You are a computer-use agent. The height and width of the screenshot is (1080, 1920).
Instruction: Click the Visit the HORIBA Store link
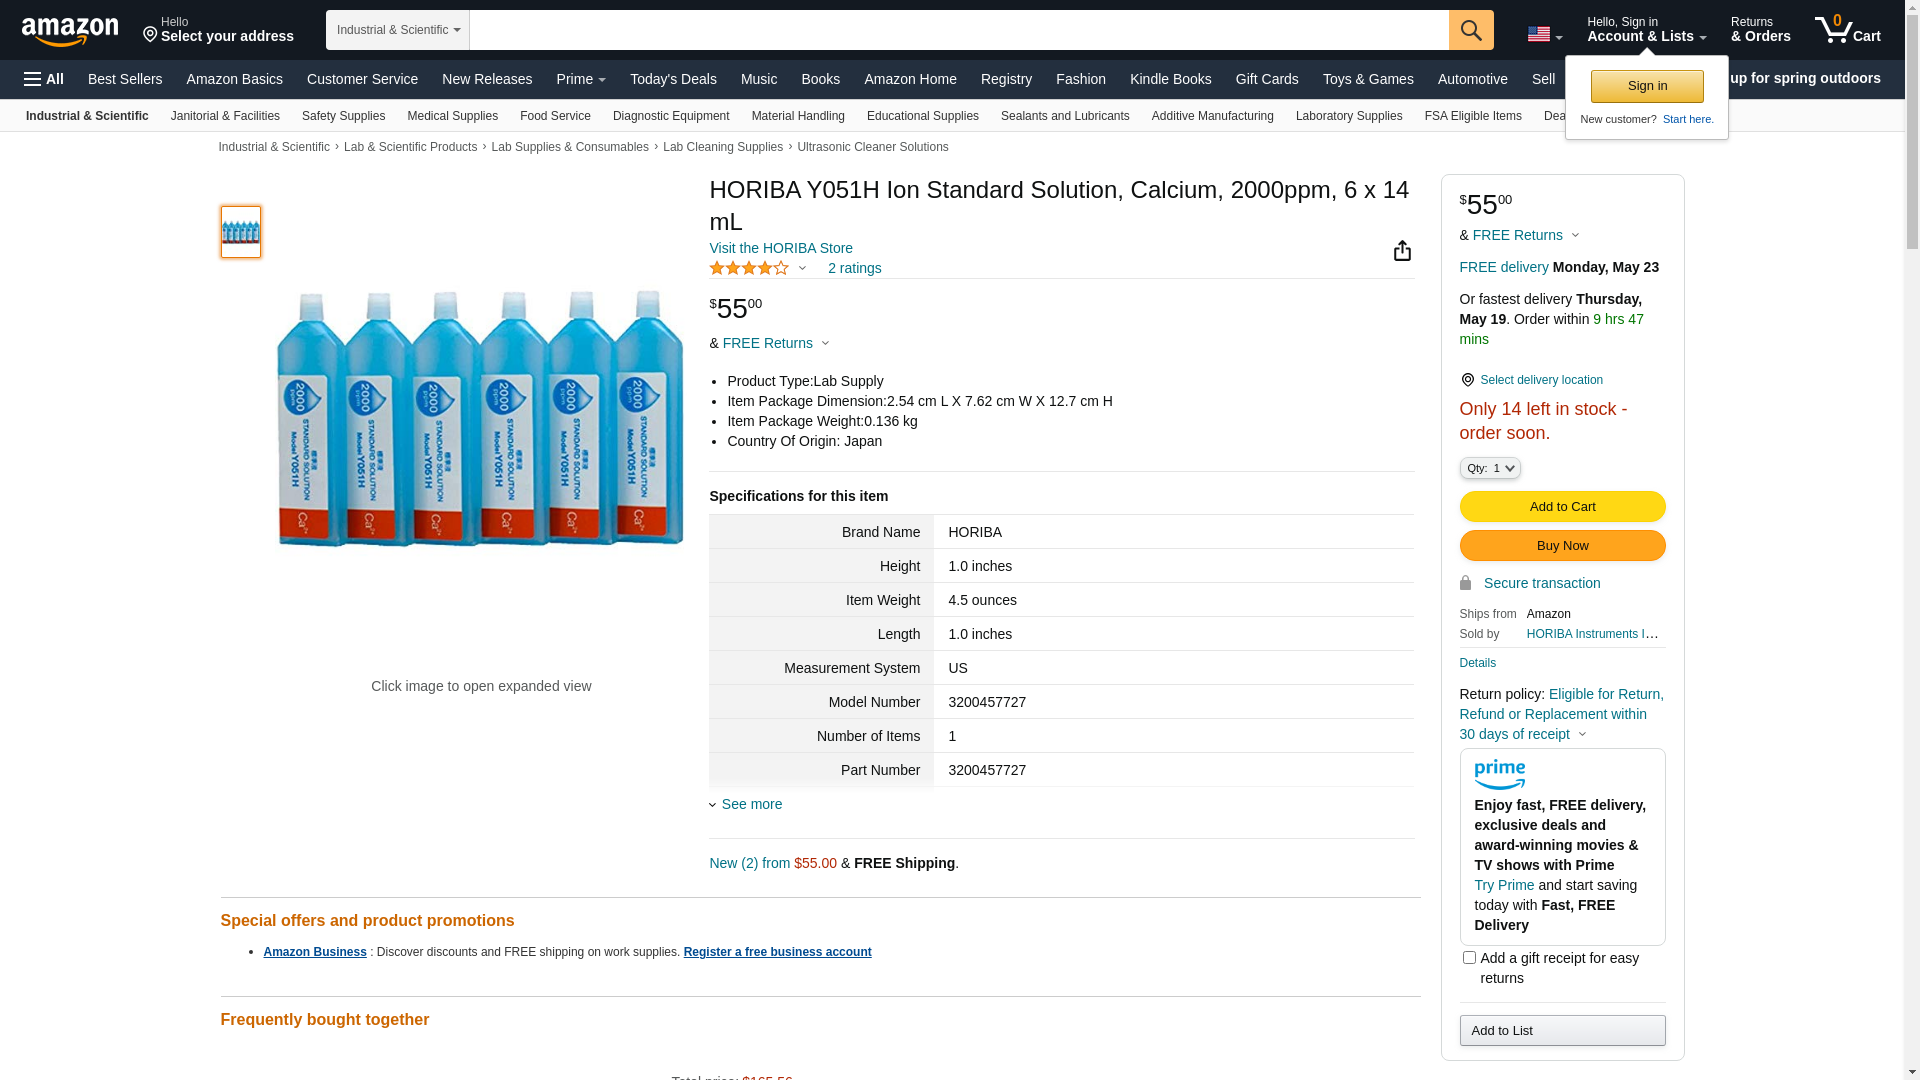coord(781,248)
